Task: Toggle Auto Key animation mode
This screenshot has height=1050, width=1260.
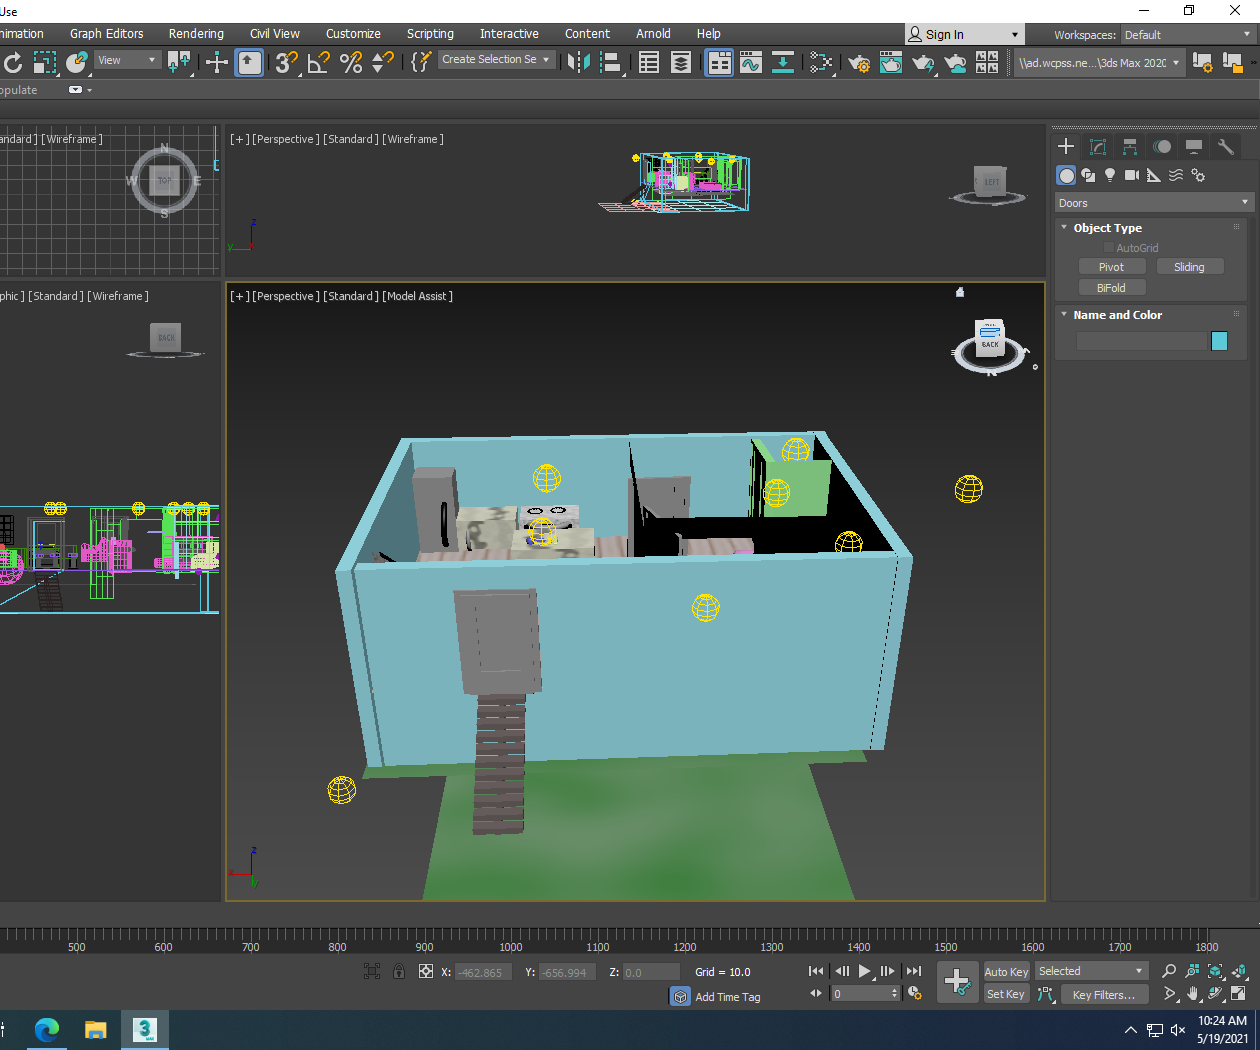Action: tap(1006, 971)
